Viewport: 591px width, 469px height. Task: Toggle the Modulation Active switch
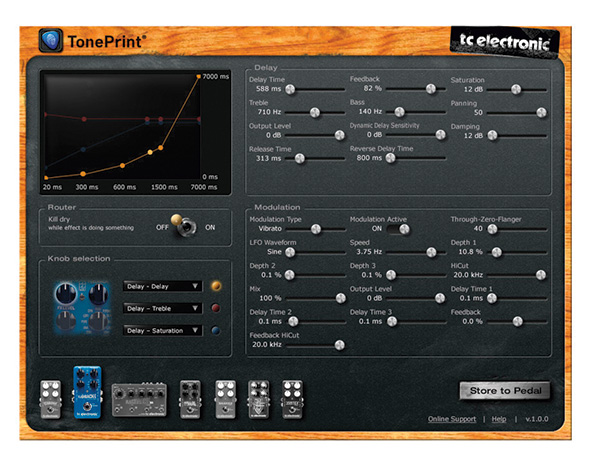click(x=398, y=229)
